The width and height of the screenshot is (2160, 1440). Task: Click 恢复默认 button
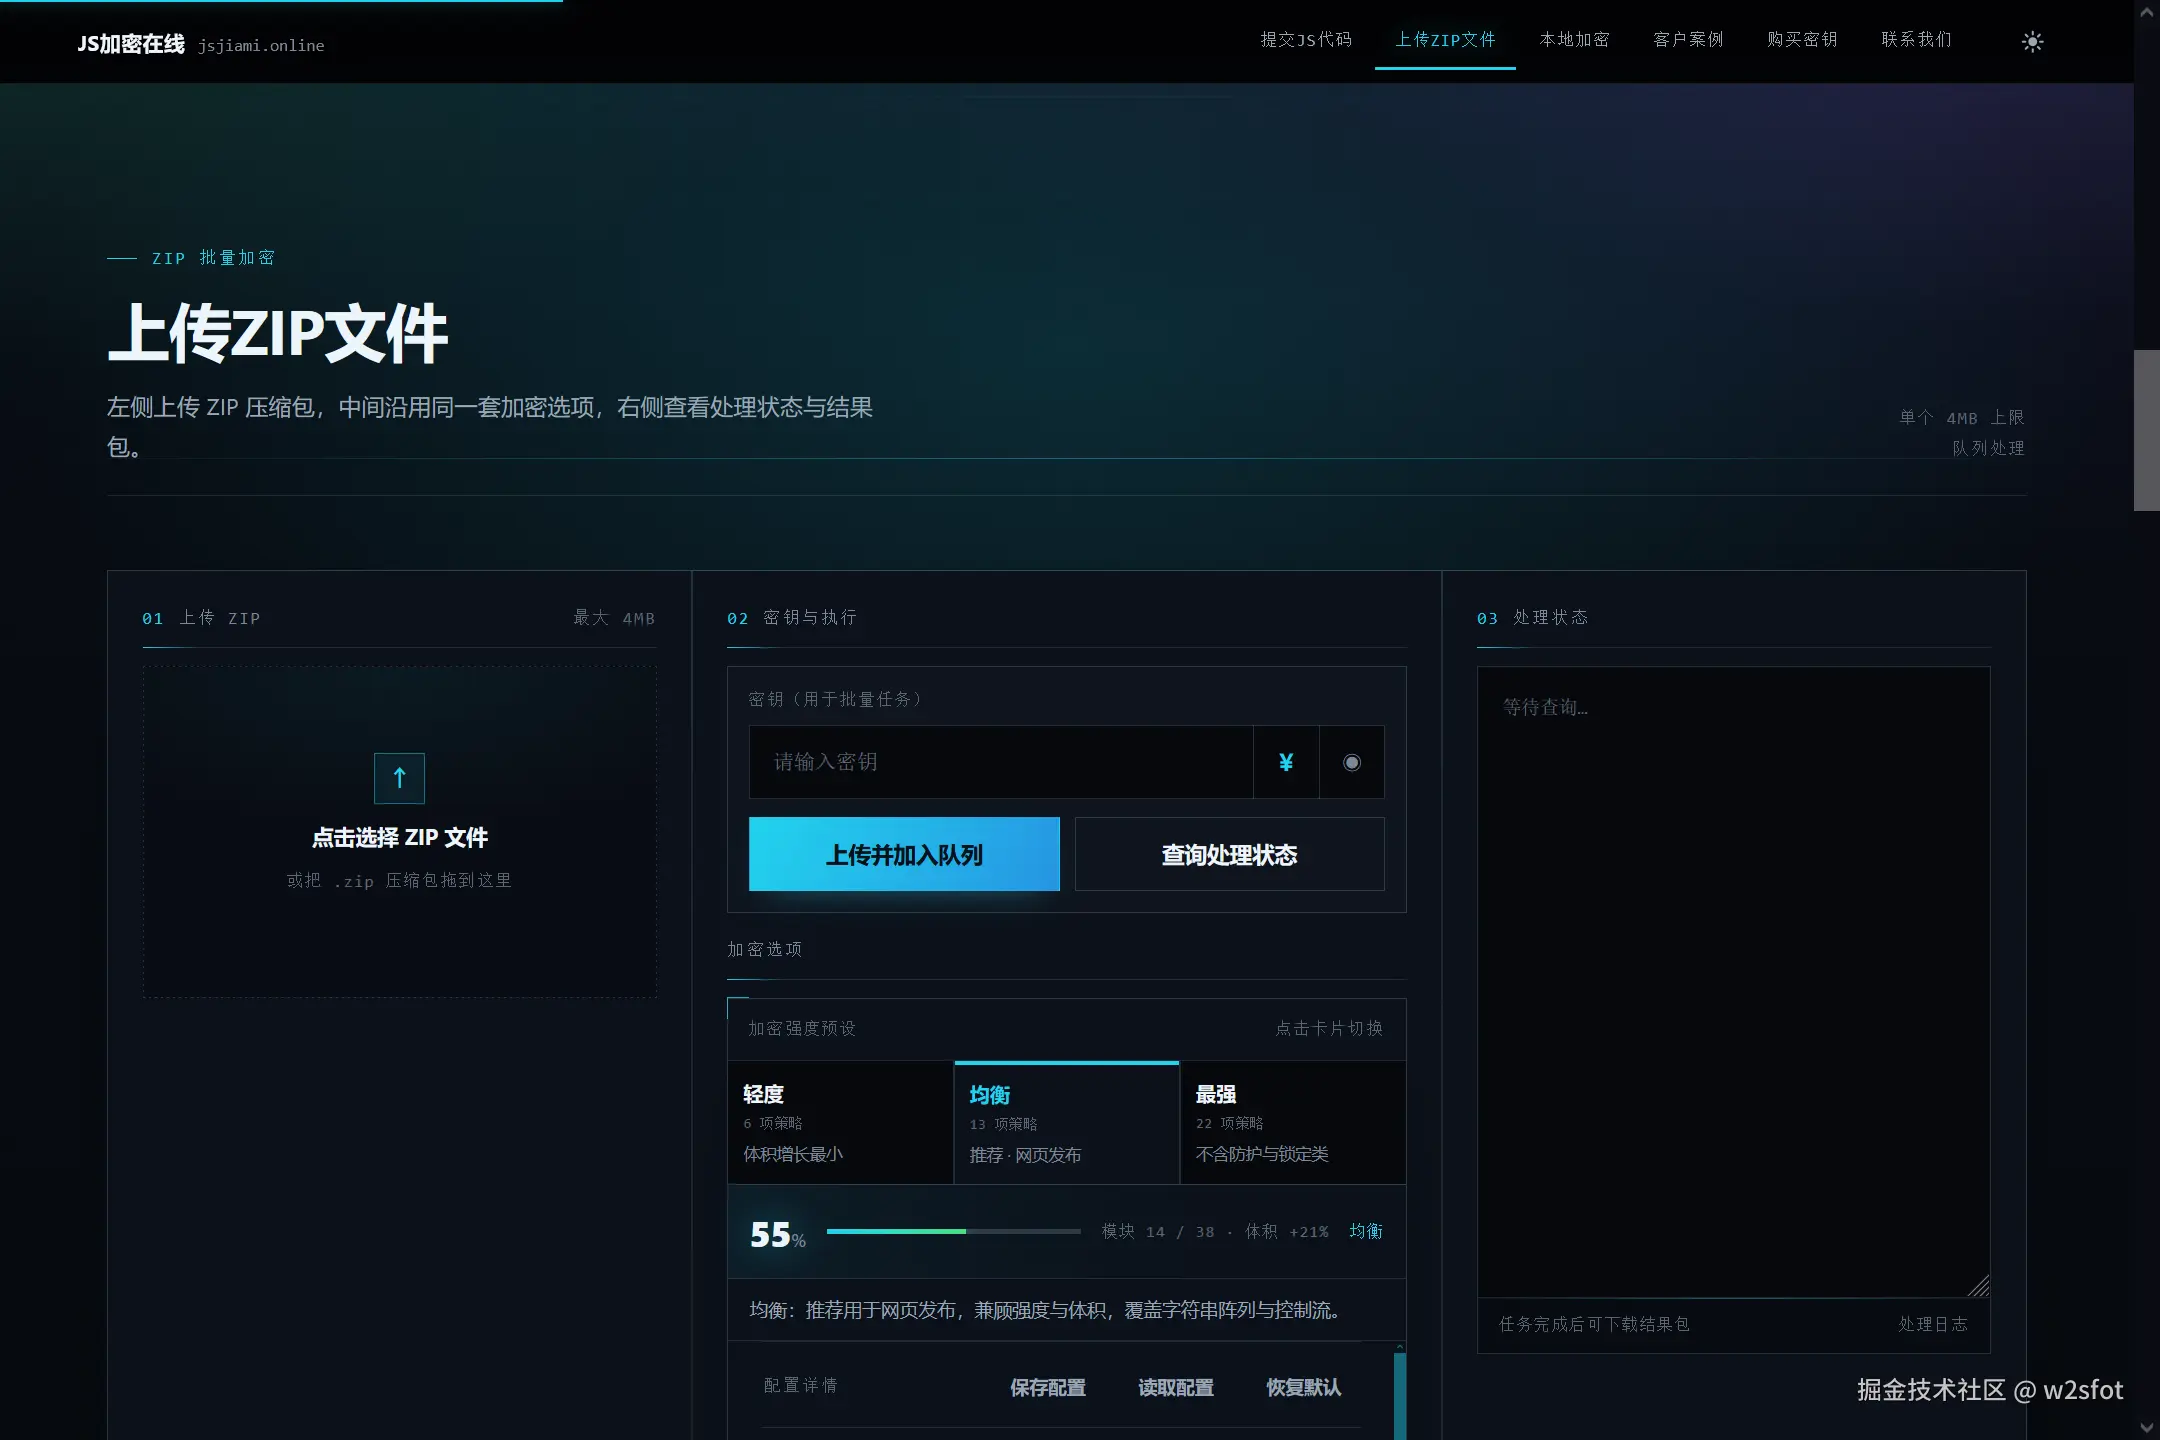click(x=1303, y=1388)
